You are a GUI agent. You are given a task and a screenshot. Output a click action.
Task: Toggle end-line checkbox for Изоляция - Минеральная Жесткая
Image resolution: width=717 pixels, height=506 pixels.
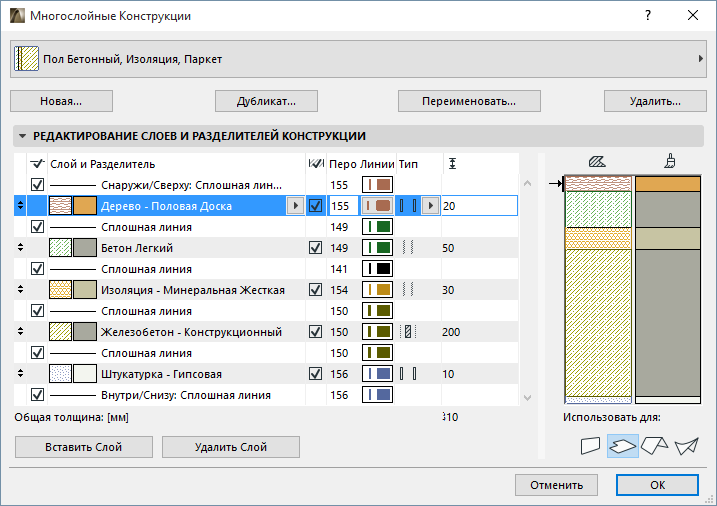pos(316,290)
